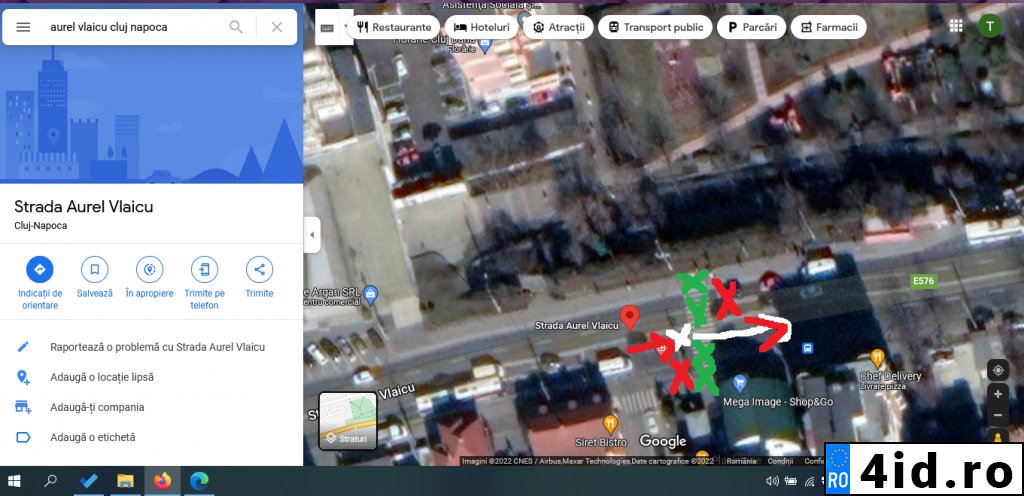
Task: Click the România link in the map footer
Action: tap(741, 461)
